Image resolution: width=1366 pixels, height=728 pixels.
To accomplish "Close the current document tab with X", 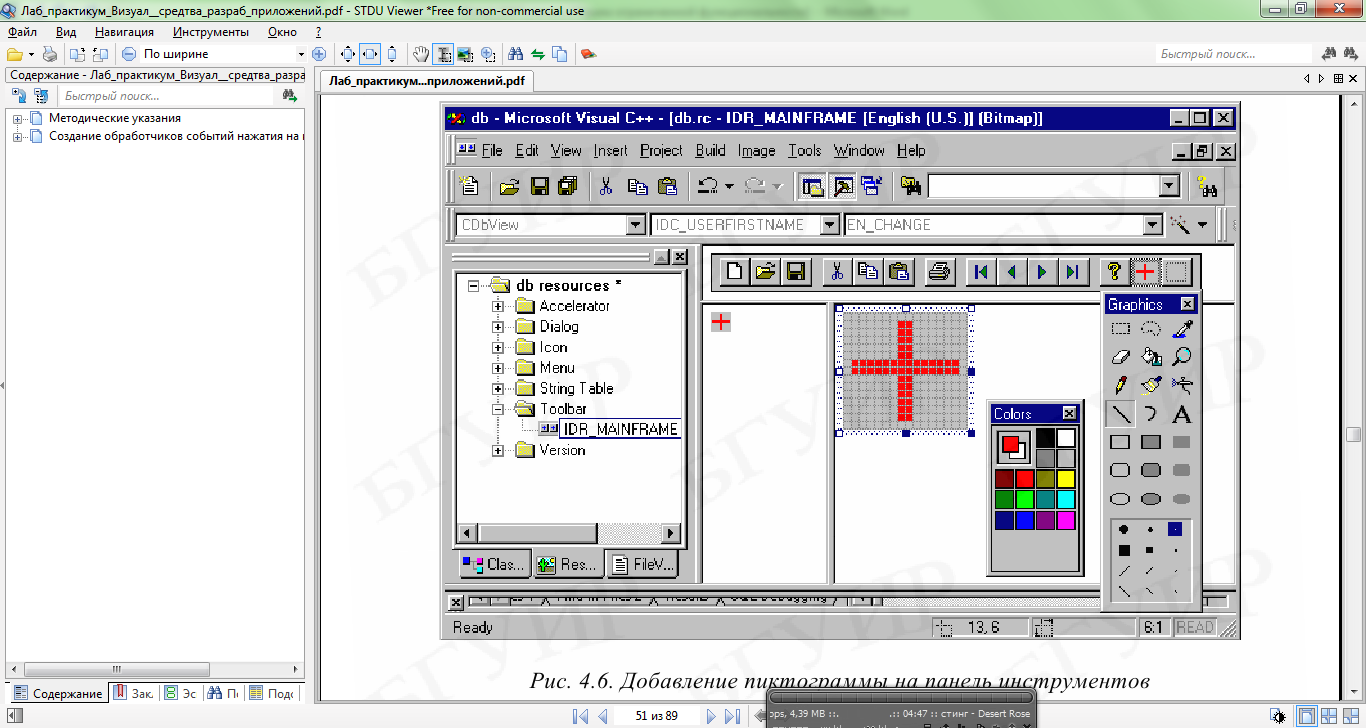I will point(1353,78).
